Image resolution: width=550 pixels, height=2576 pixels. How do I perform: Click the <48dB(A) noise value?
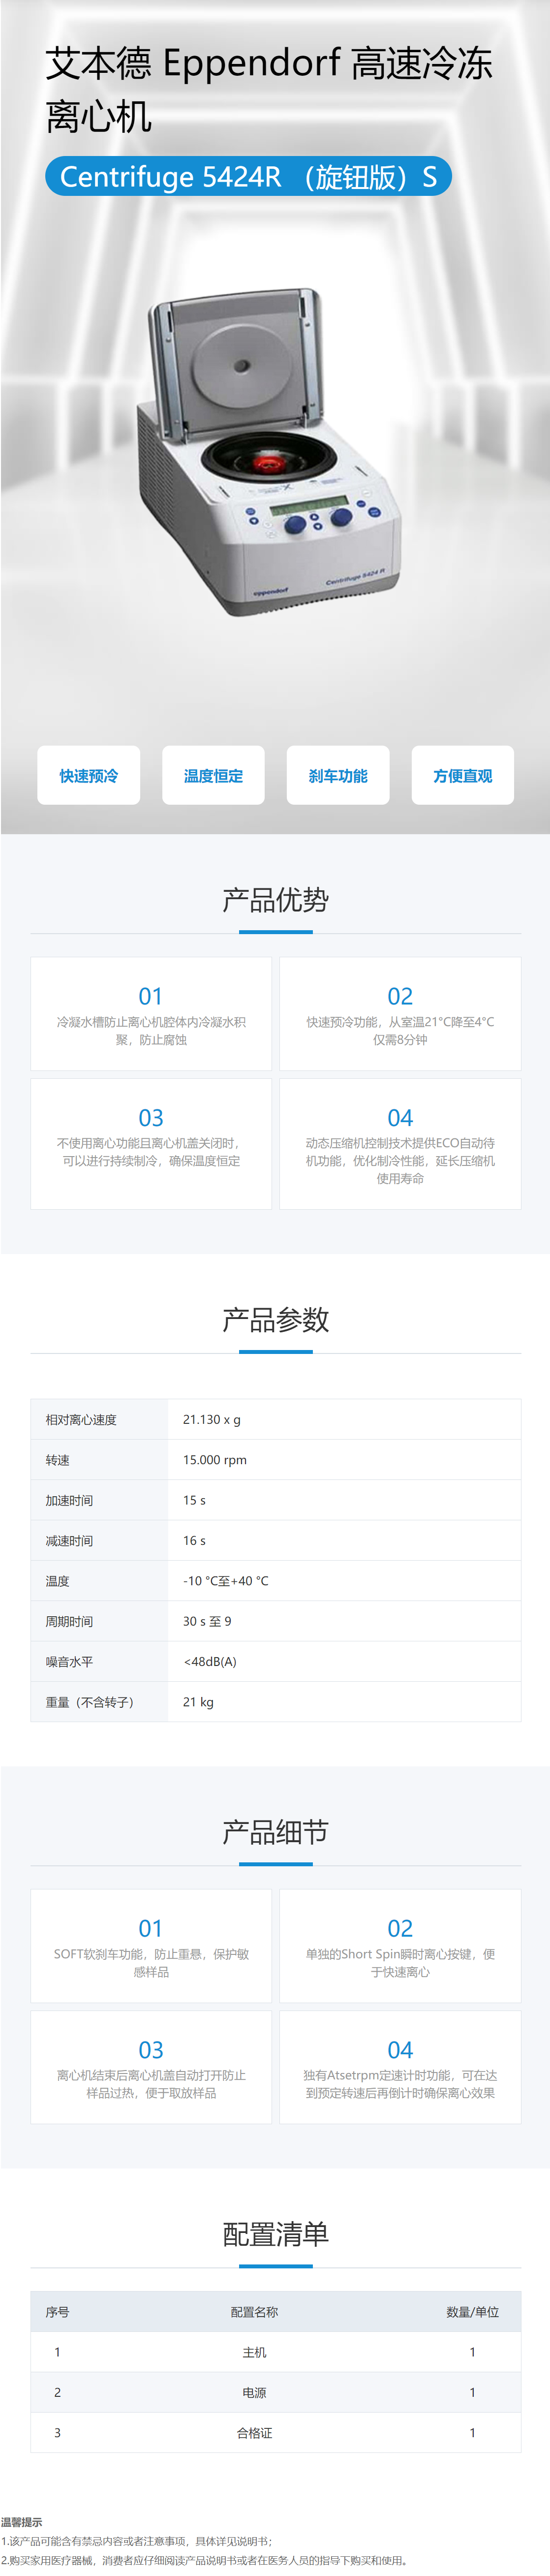(x=210, y=1662)
